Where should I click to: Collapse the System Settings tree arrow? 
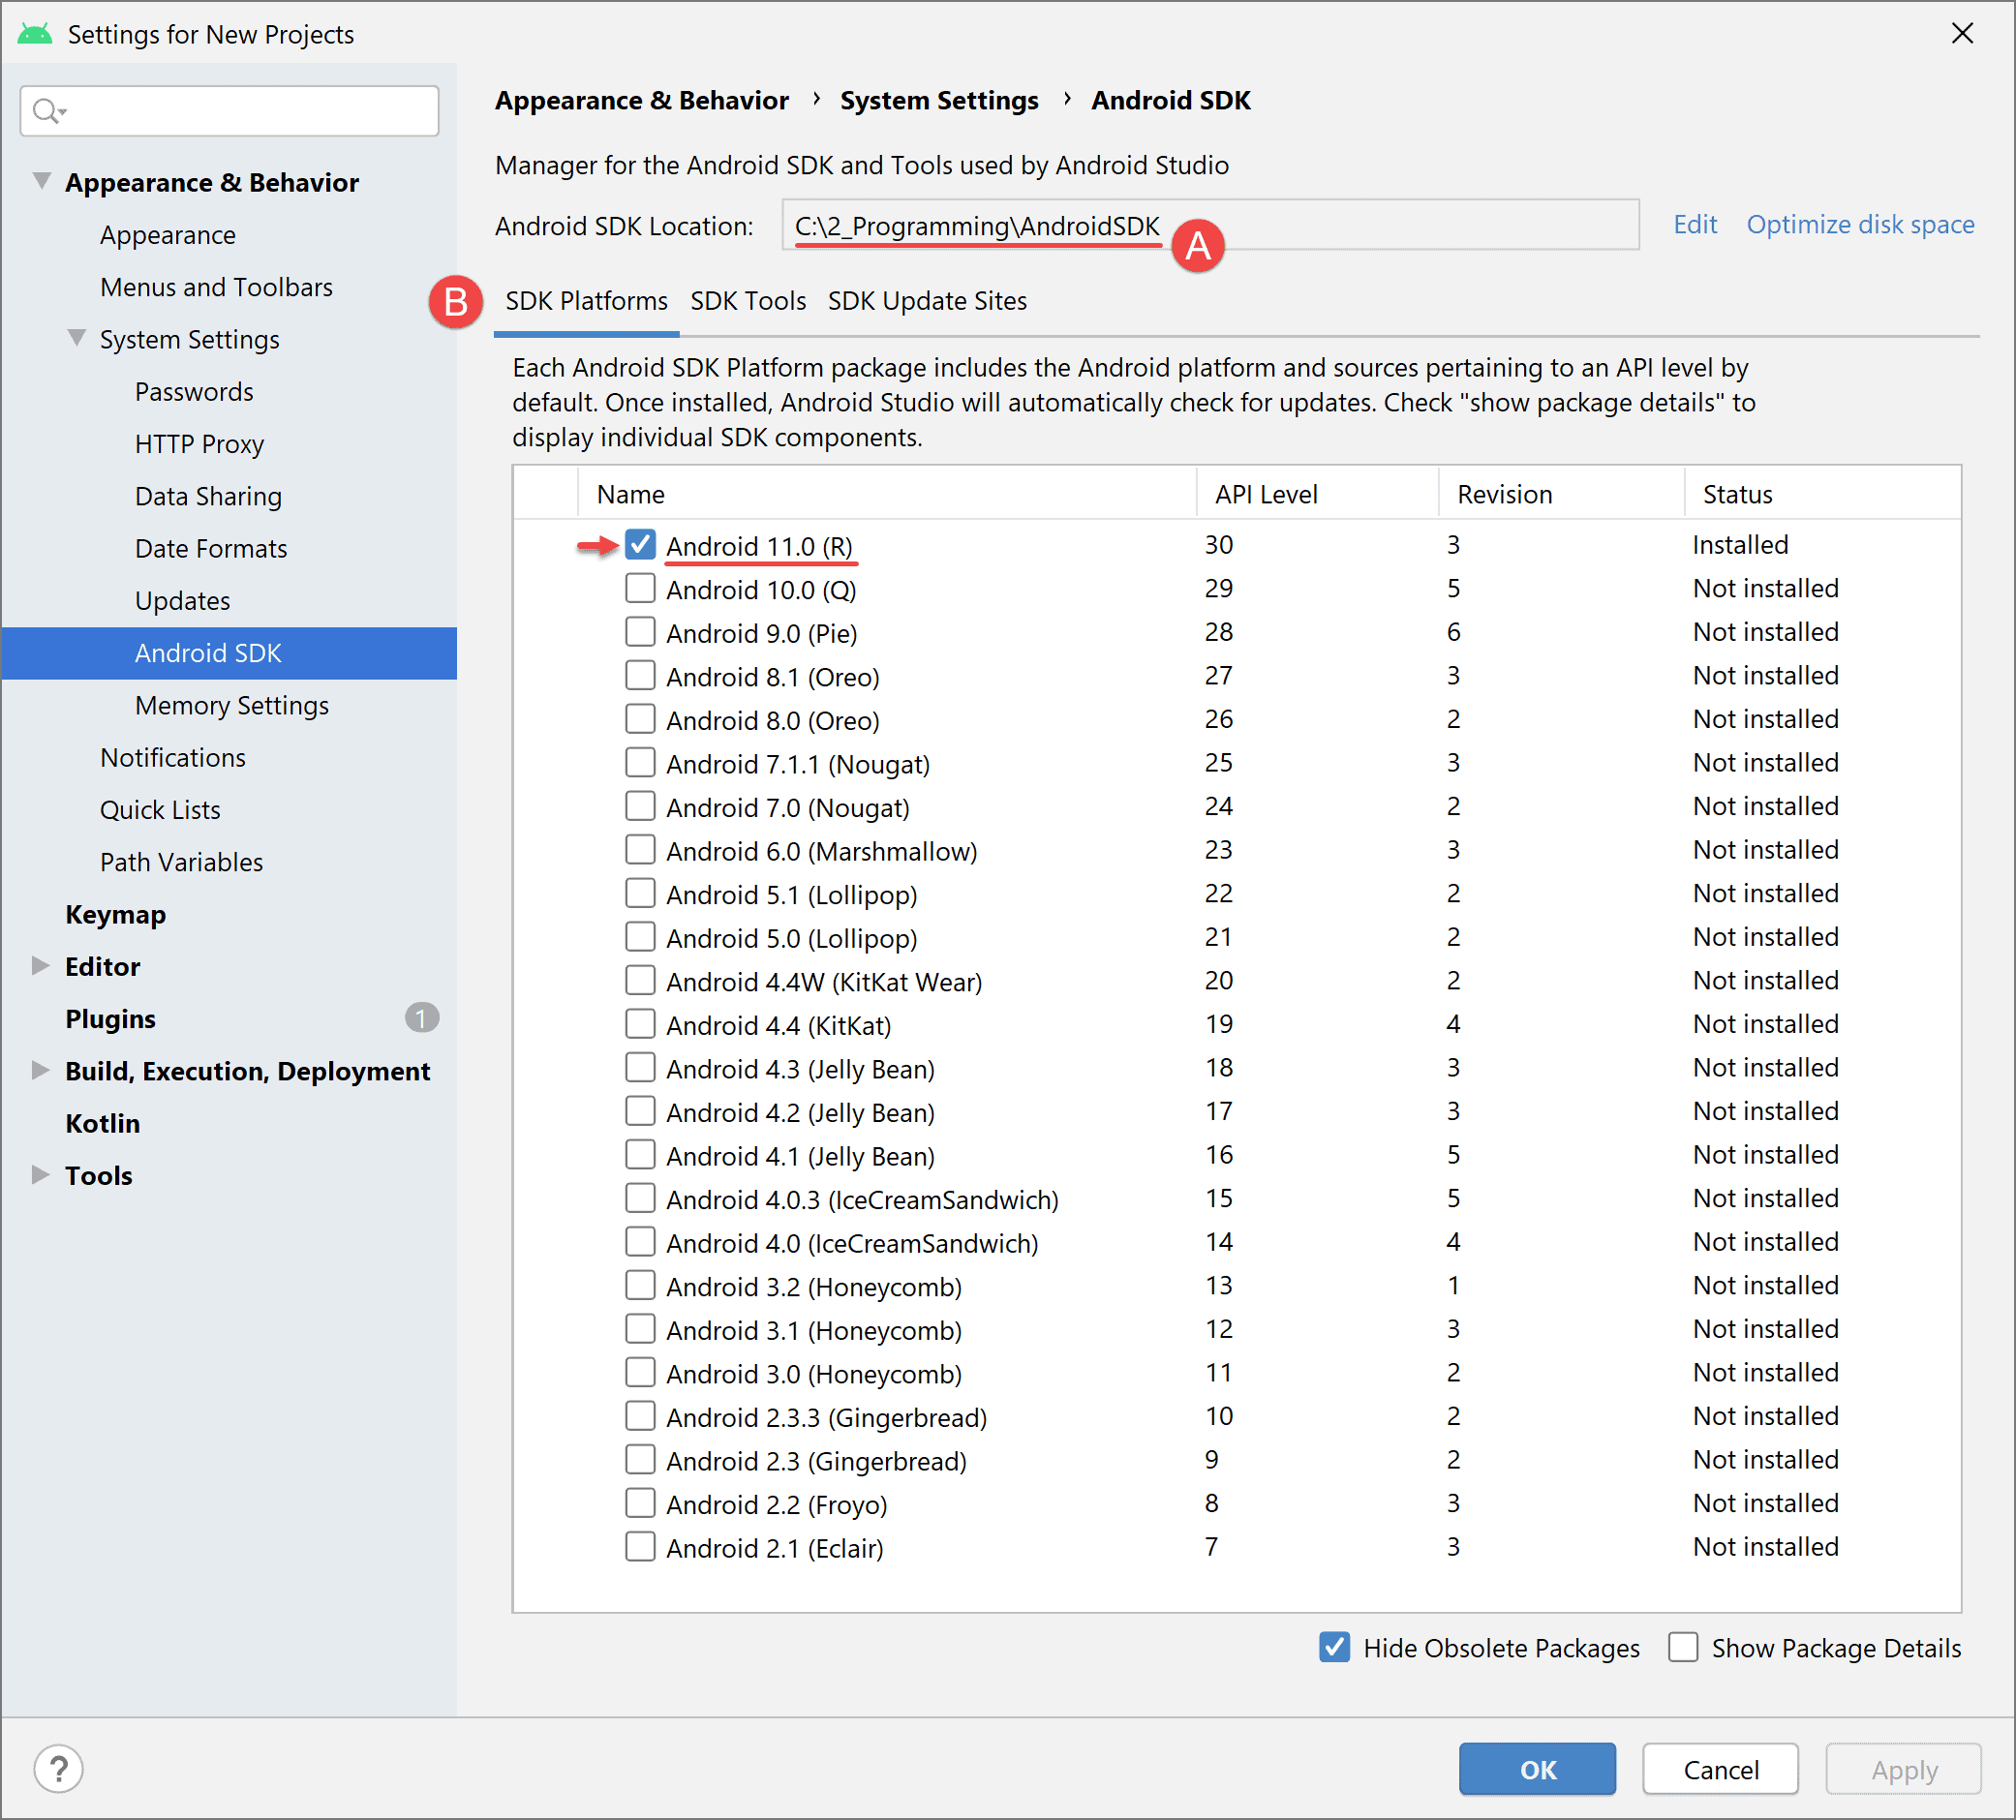coord(77,338)
